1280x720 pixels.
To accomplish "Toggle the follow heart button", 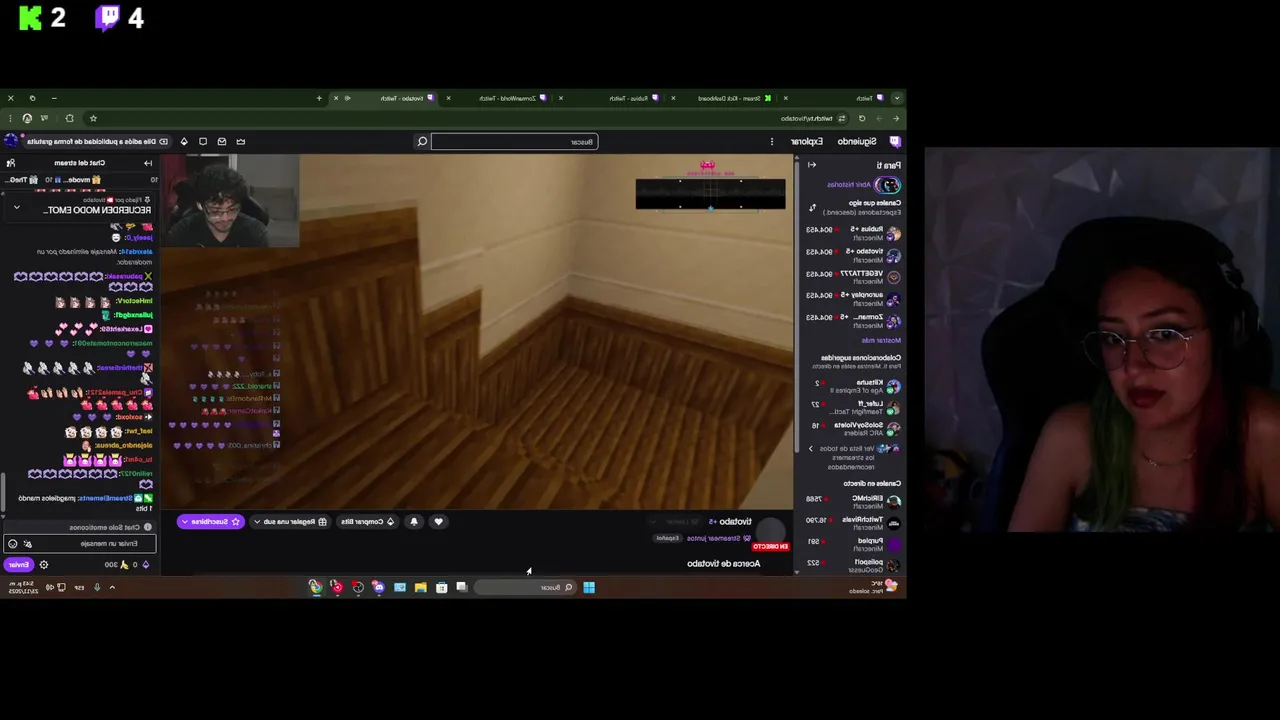I will tap(438, 521).
